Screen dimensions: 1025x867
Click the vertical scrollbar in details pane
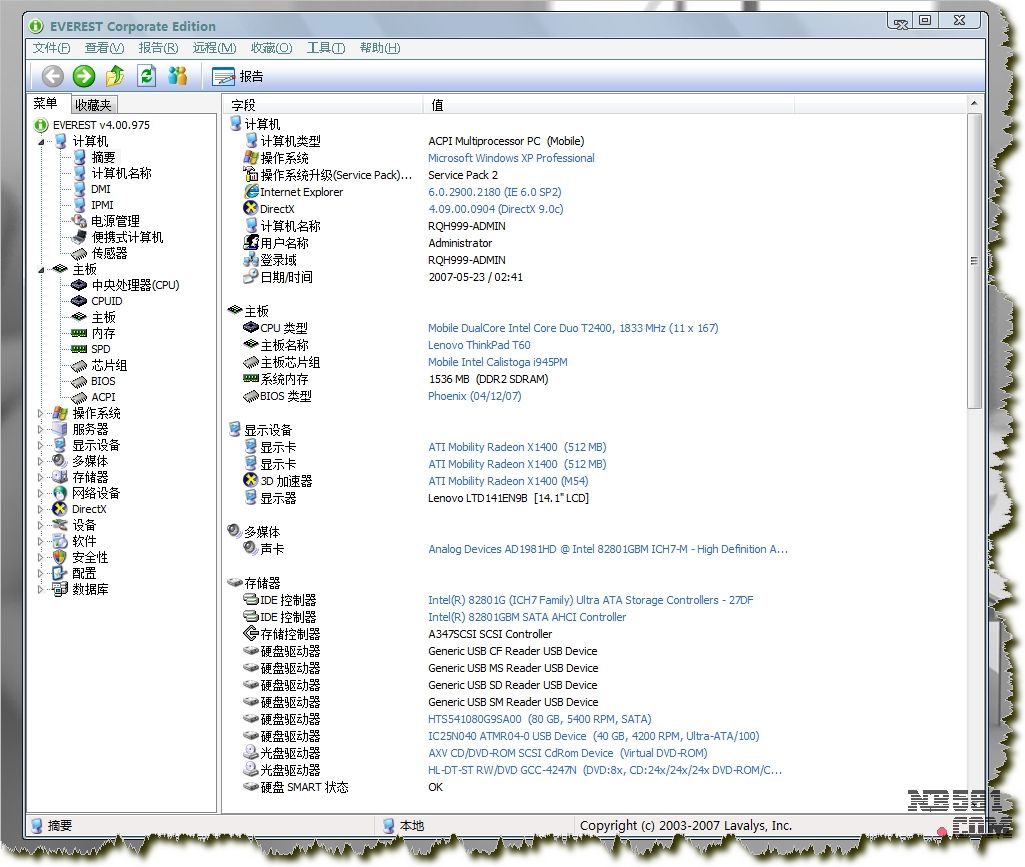974,260
